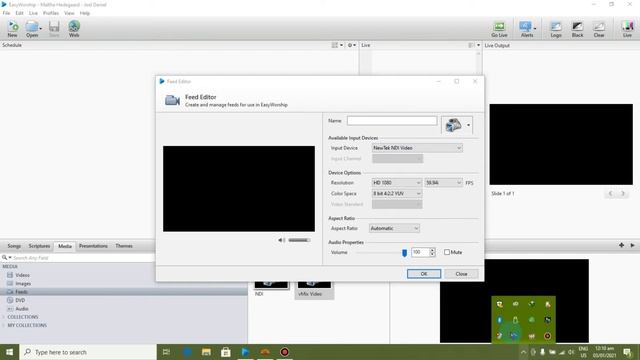Open the Help menu

pyautogui.click(x=84, y=13)
